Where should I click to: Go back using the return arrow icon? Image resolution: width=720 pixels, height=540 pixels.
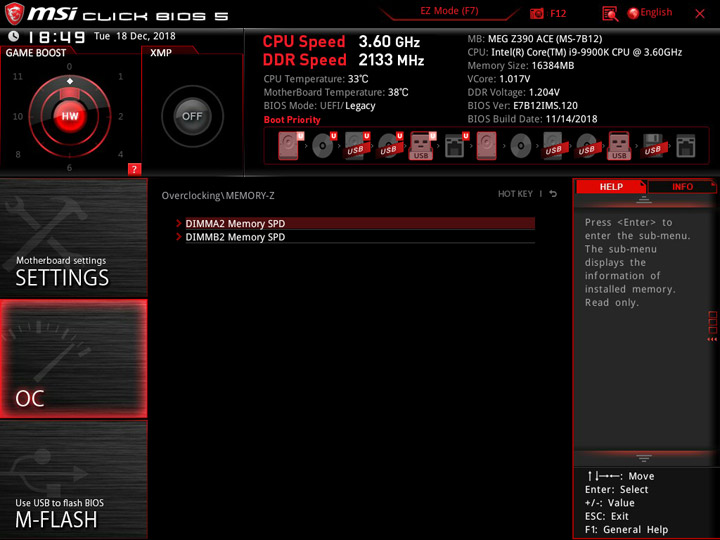pyautogui.click(x=553, y=194)
